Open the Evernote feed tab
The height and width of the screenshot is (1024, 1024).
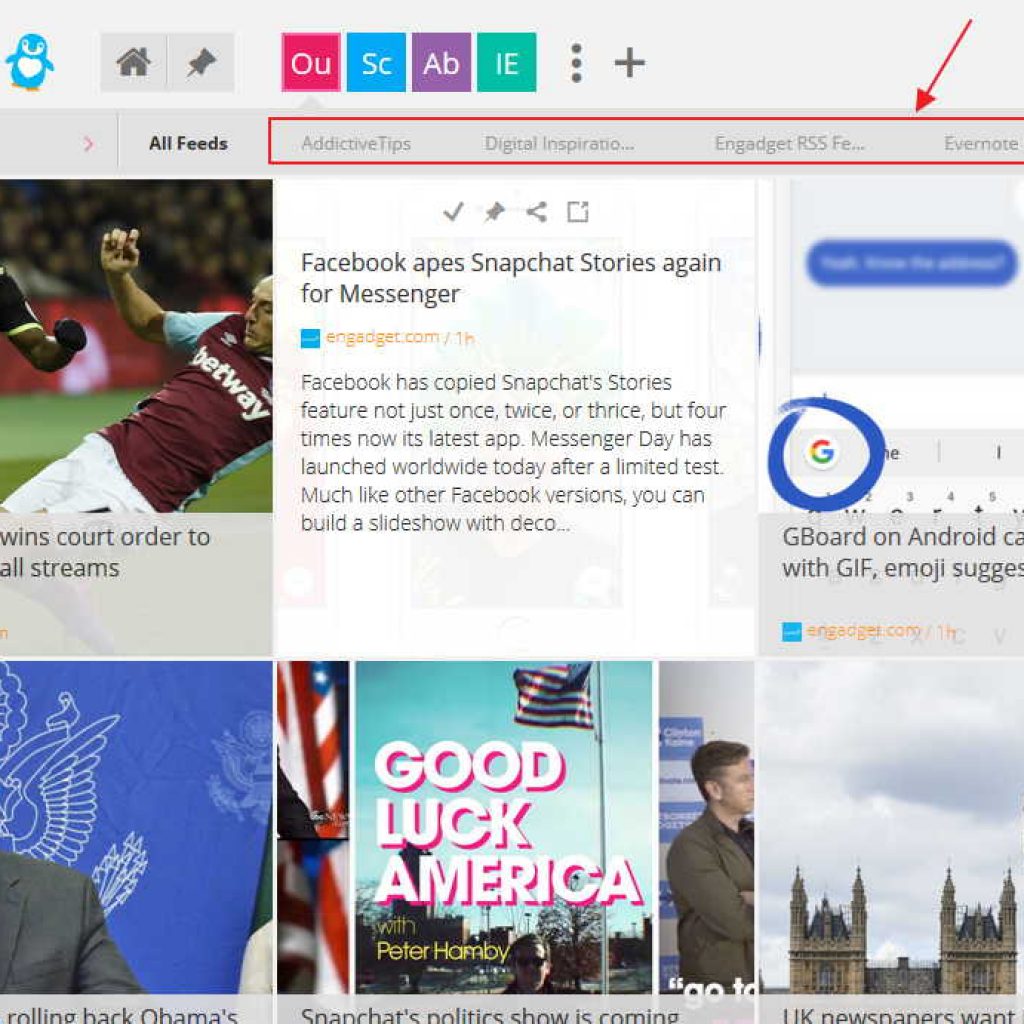point(983,143)
